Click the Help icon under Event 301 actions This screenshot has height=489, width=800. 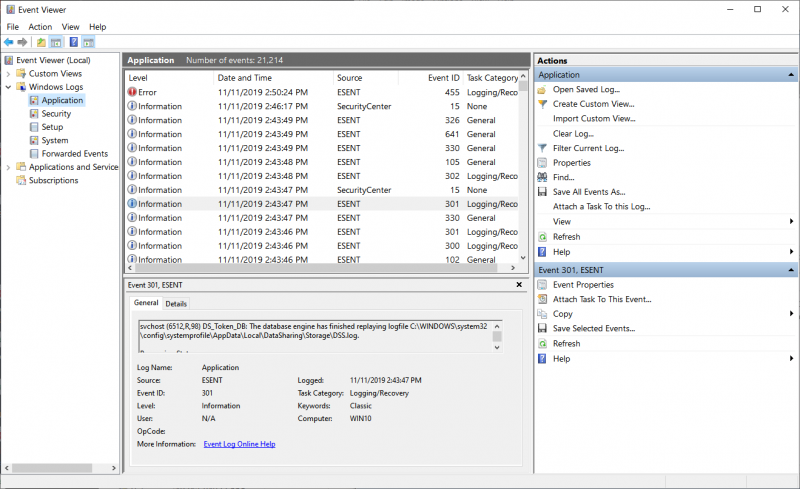pos(542,359)
